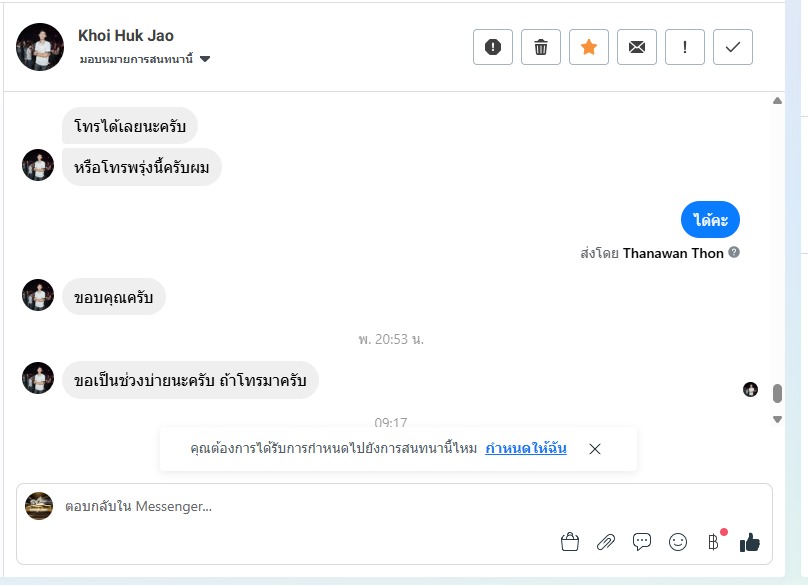Send a thumbs-up like

click(750, 542)
